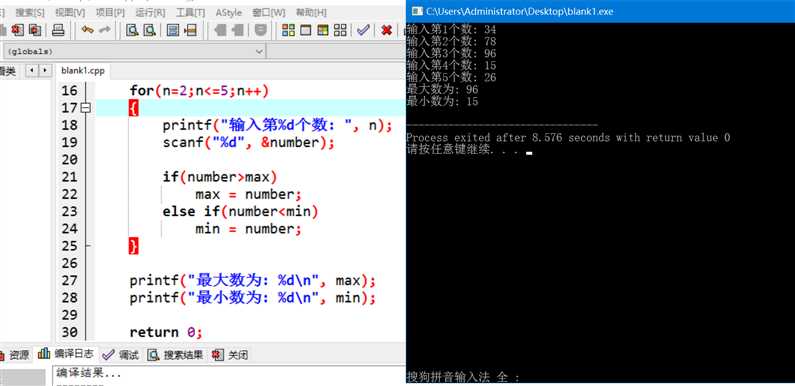This screenshot has width=795, height=386.
Task: Click the 关闭 bottom panel tab
Action: pos(230,355)
